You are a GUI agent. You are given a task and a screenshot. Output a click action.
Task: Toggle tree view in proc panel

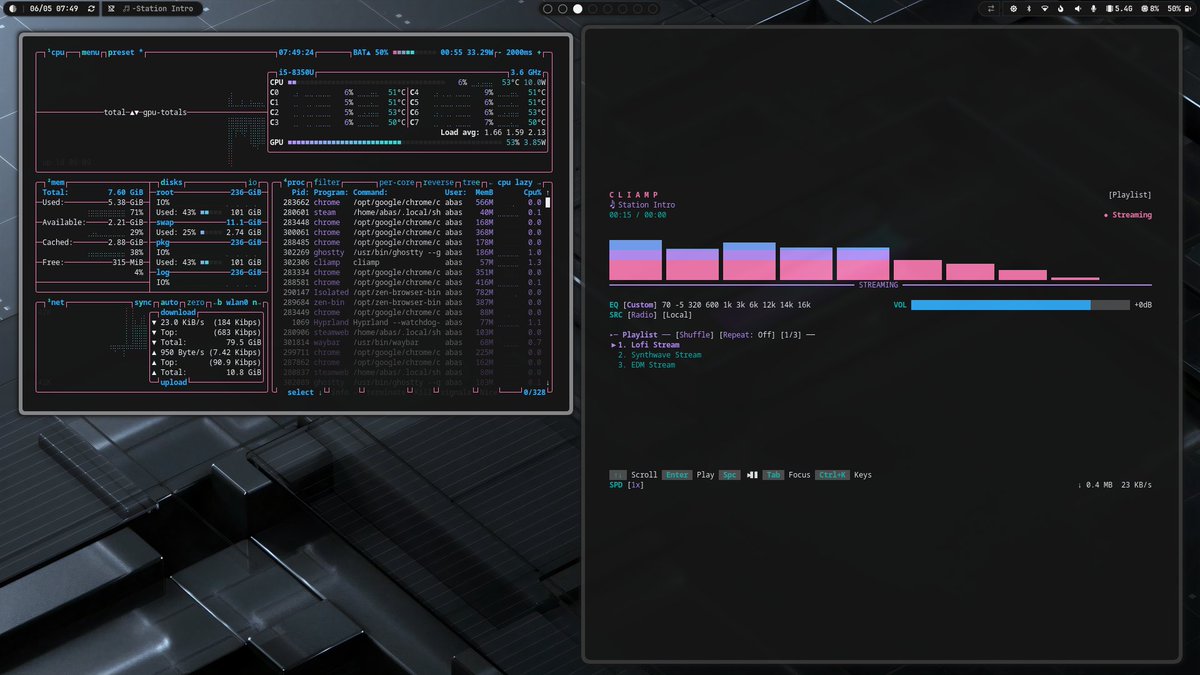pyautogui.click(x=470, y=182)
